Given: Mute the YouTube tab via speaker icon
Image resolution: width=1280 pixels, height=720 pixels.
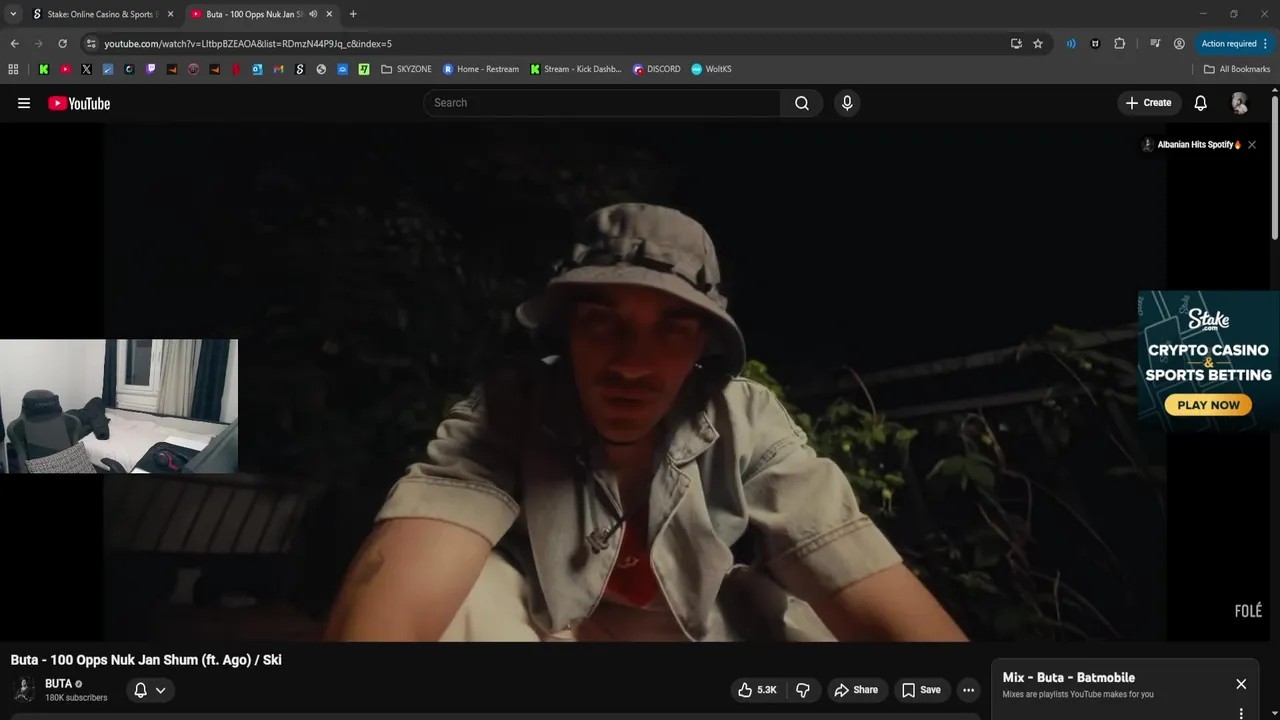Looking at the screenshot, I should pyautogui.click(x=313, y=14).
